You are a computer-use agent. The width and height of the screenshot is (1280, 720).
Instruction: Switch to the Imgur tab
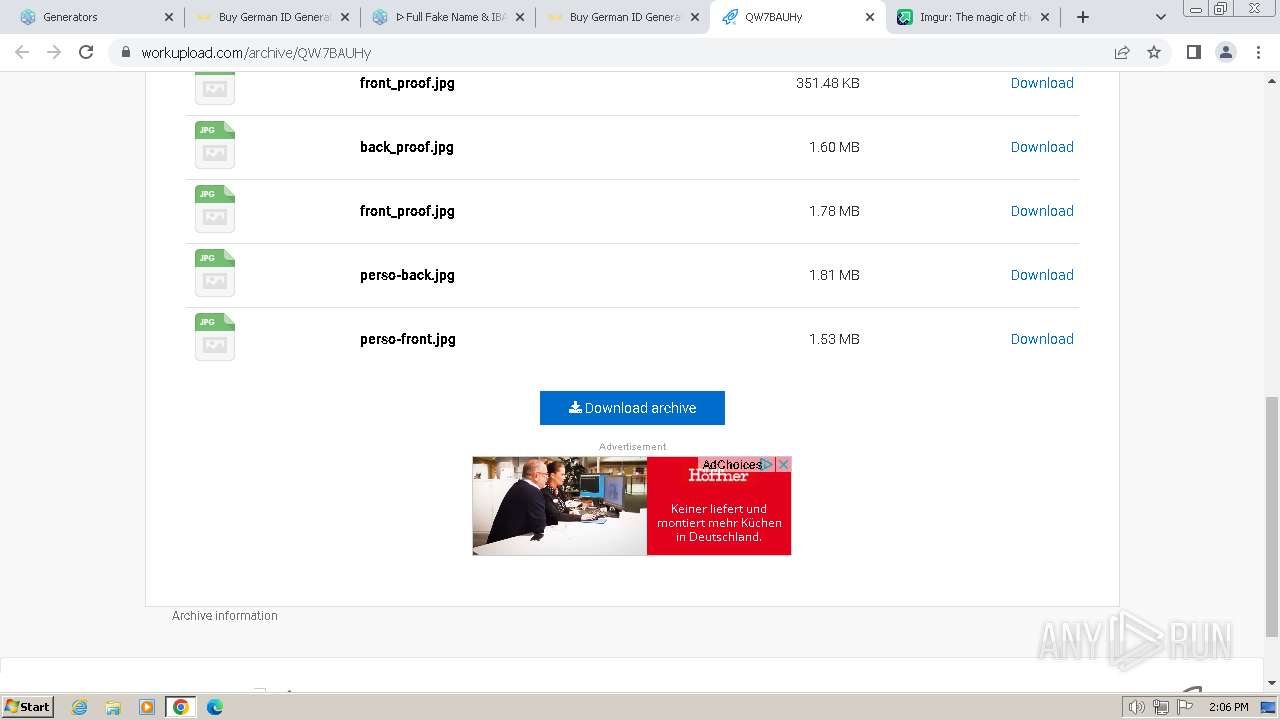pos(972,17)
